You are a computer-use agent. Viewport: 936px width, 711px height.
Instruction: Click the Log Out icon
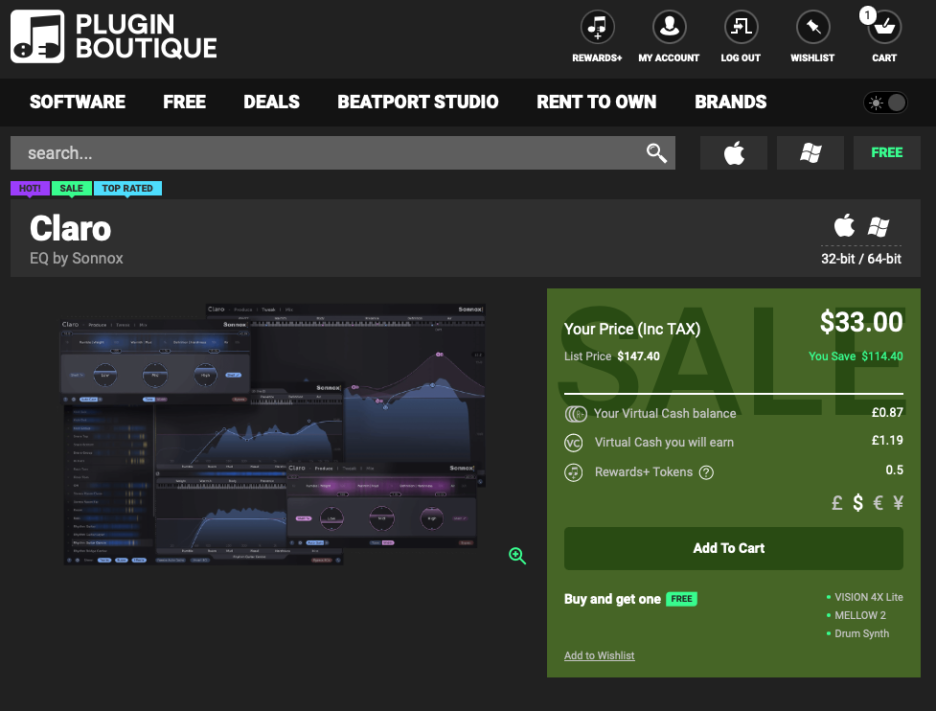pyautogui.click(x=741, y=27)
